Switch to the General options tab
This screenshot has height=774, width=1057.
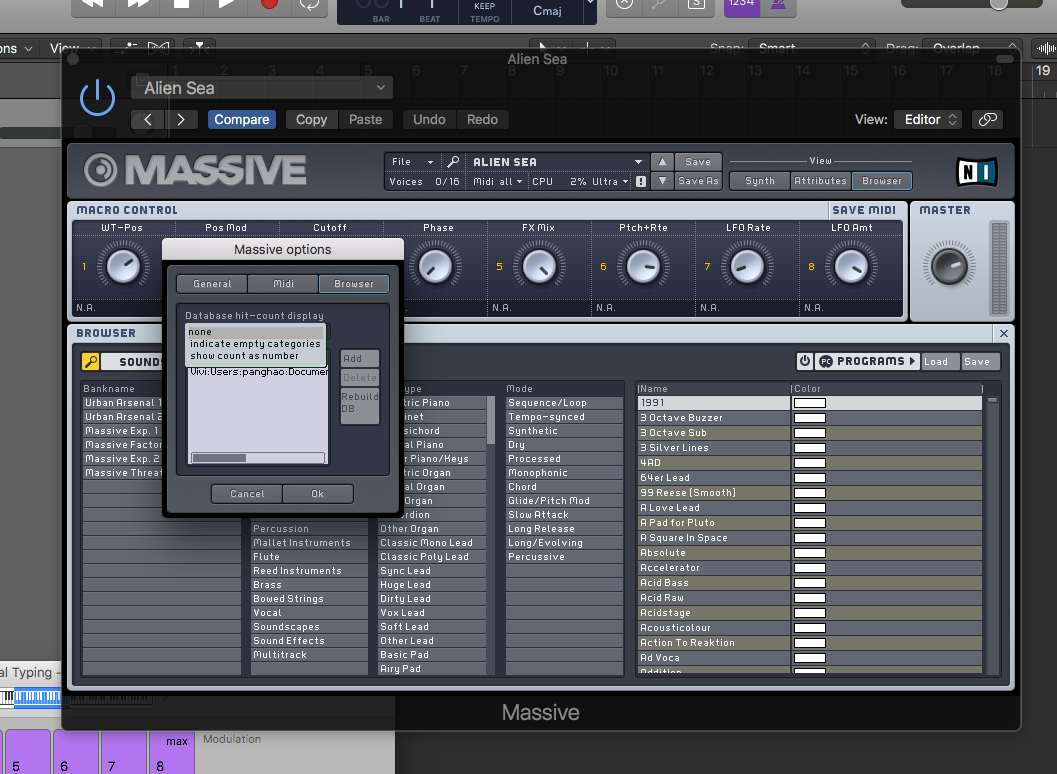[x=212, y=284]
